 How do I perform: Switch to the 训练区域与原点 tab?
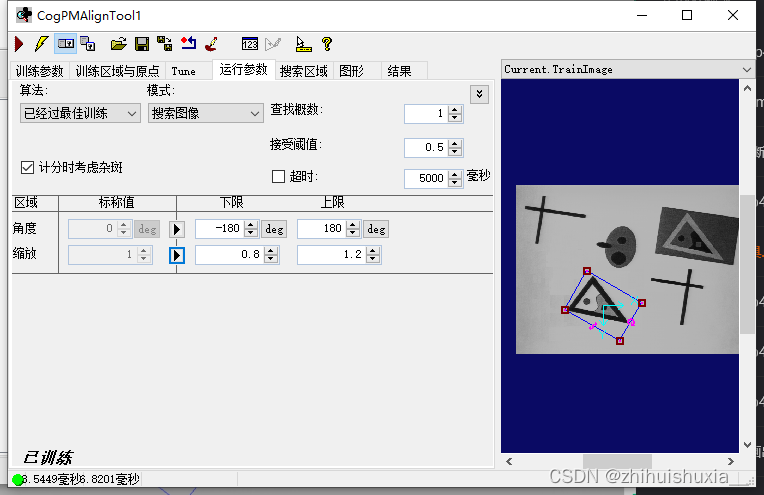pos(117,71)
